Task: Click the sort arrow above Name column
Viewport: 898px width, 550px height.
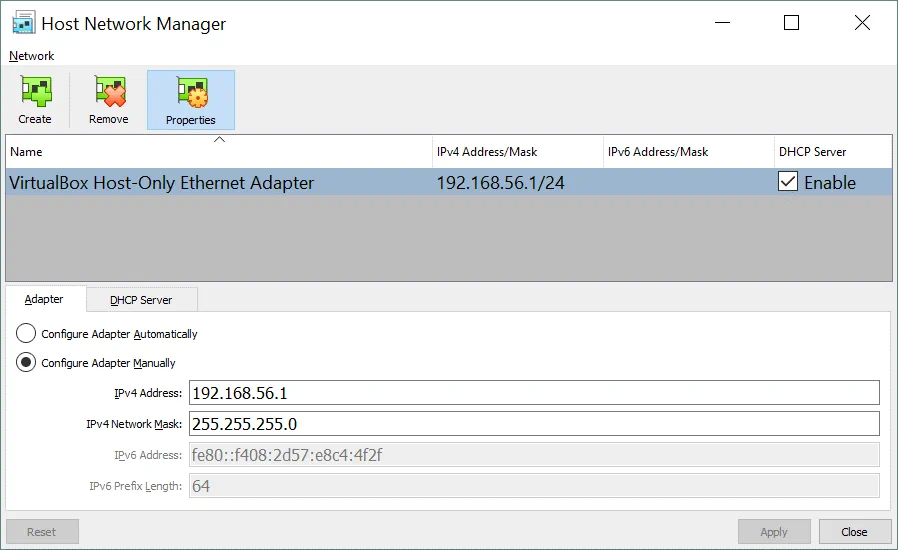Action: (219, 140)
